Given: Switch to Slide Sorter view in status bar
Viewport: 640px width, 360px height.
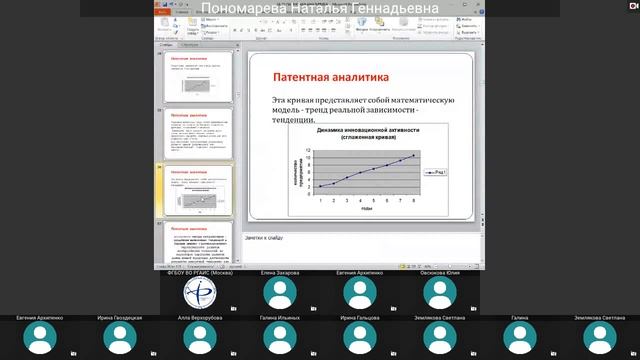Looking at the screenshot, I should 408,267.
